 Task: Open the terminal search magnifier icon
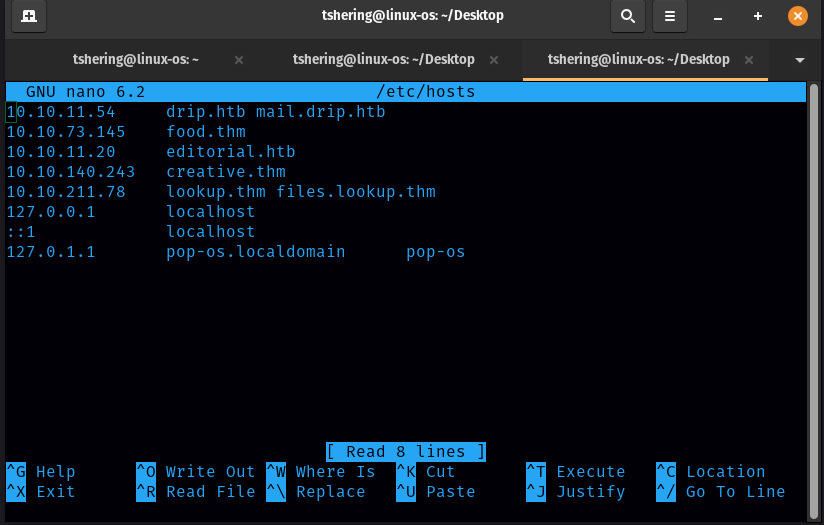point(627,16)
